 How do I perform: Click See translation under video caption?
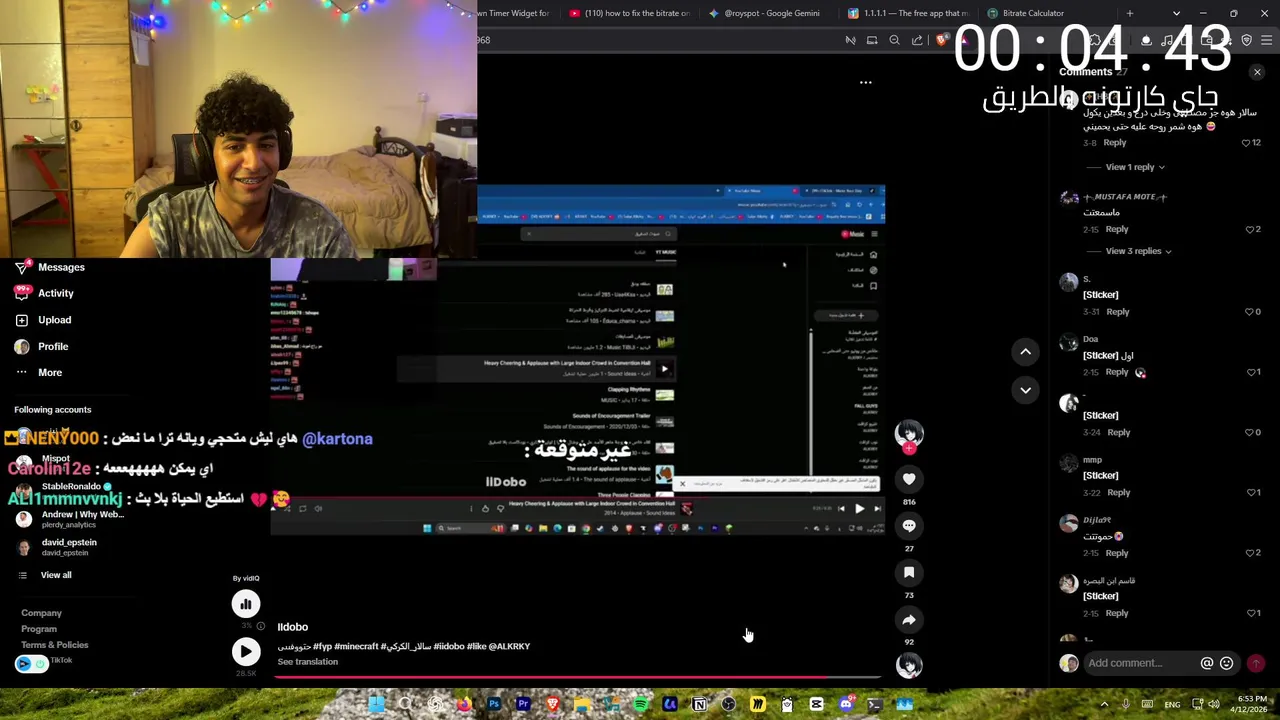(308, 662)
